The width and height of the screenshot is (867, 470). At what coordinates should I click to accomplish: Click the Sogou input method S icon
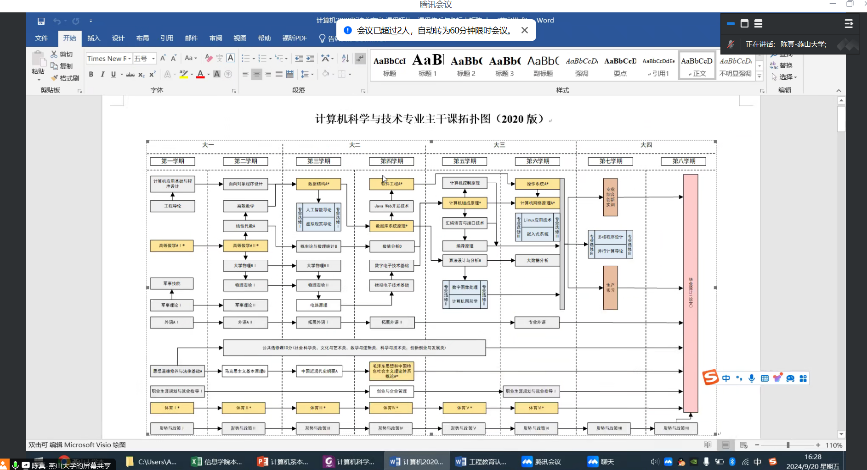click(x=711, y=378)
